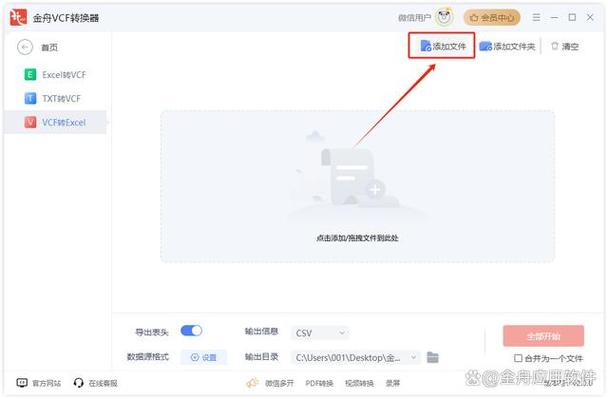Viewport: 608px width, 399px height.
Task: Click the 添加文件夹 button
Action: point(507,47)
